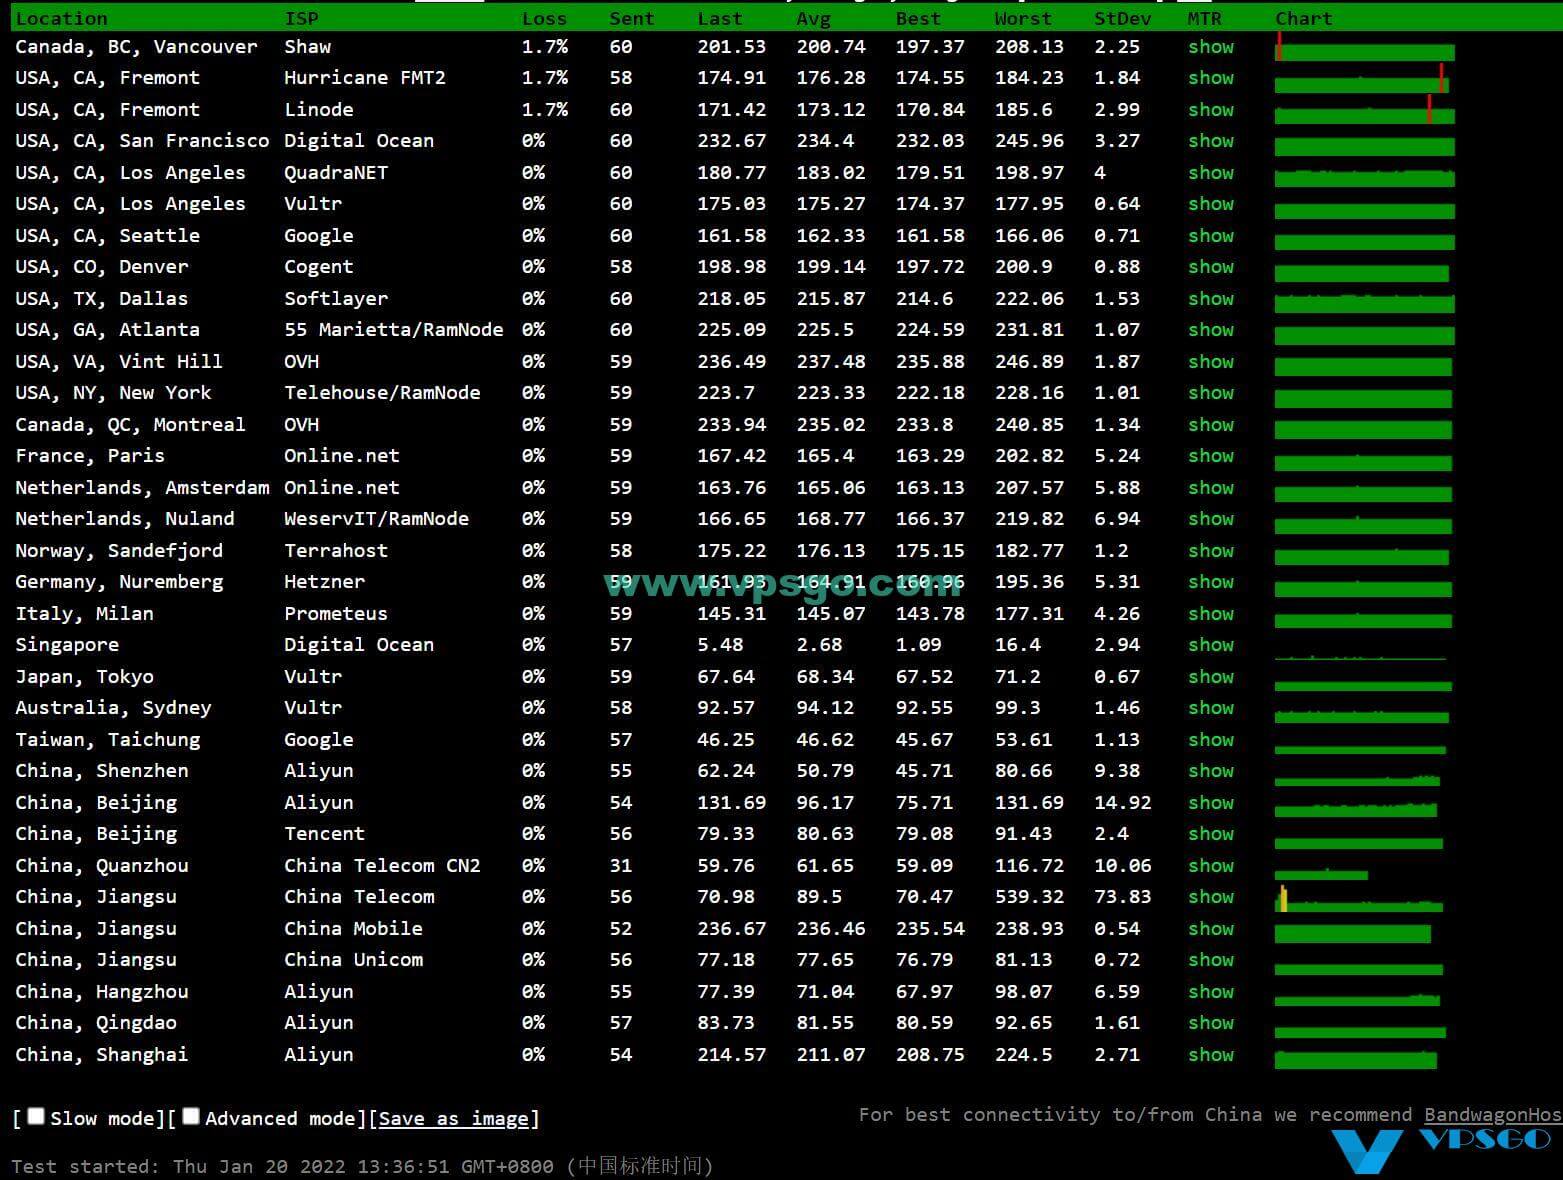Image resolution: width=1563 pixels, height=1180 pixels.
Task: Click the Avg column header
Action: [813, 18]
